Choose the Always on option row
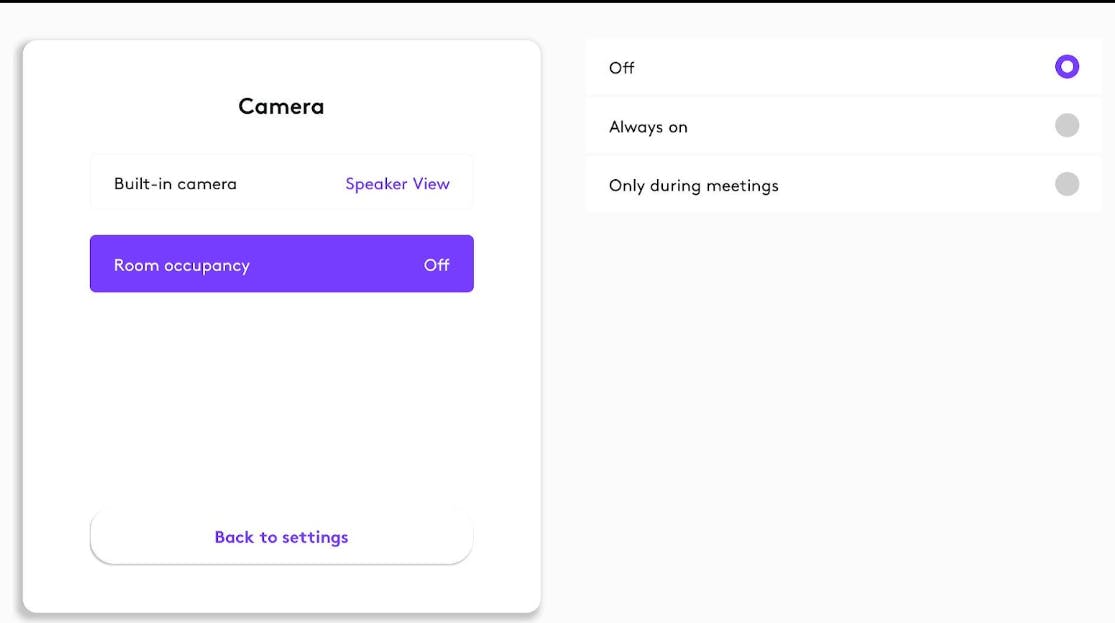The width and height of the screenshot is (1115, 623). (842, 126)
